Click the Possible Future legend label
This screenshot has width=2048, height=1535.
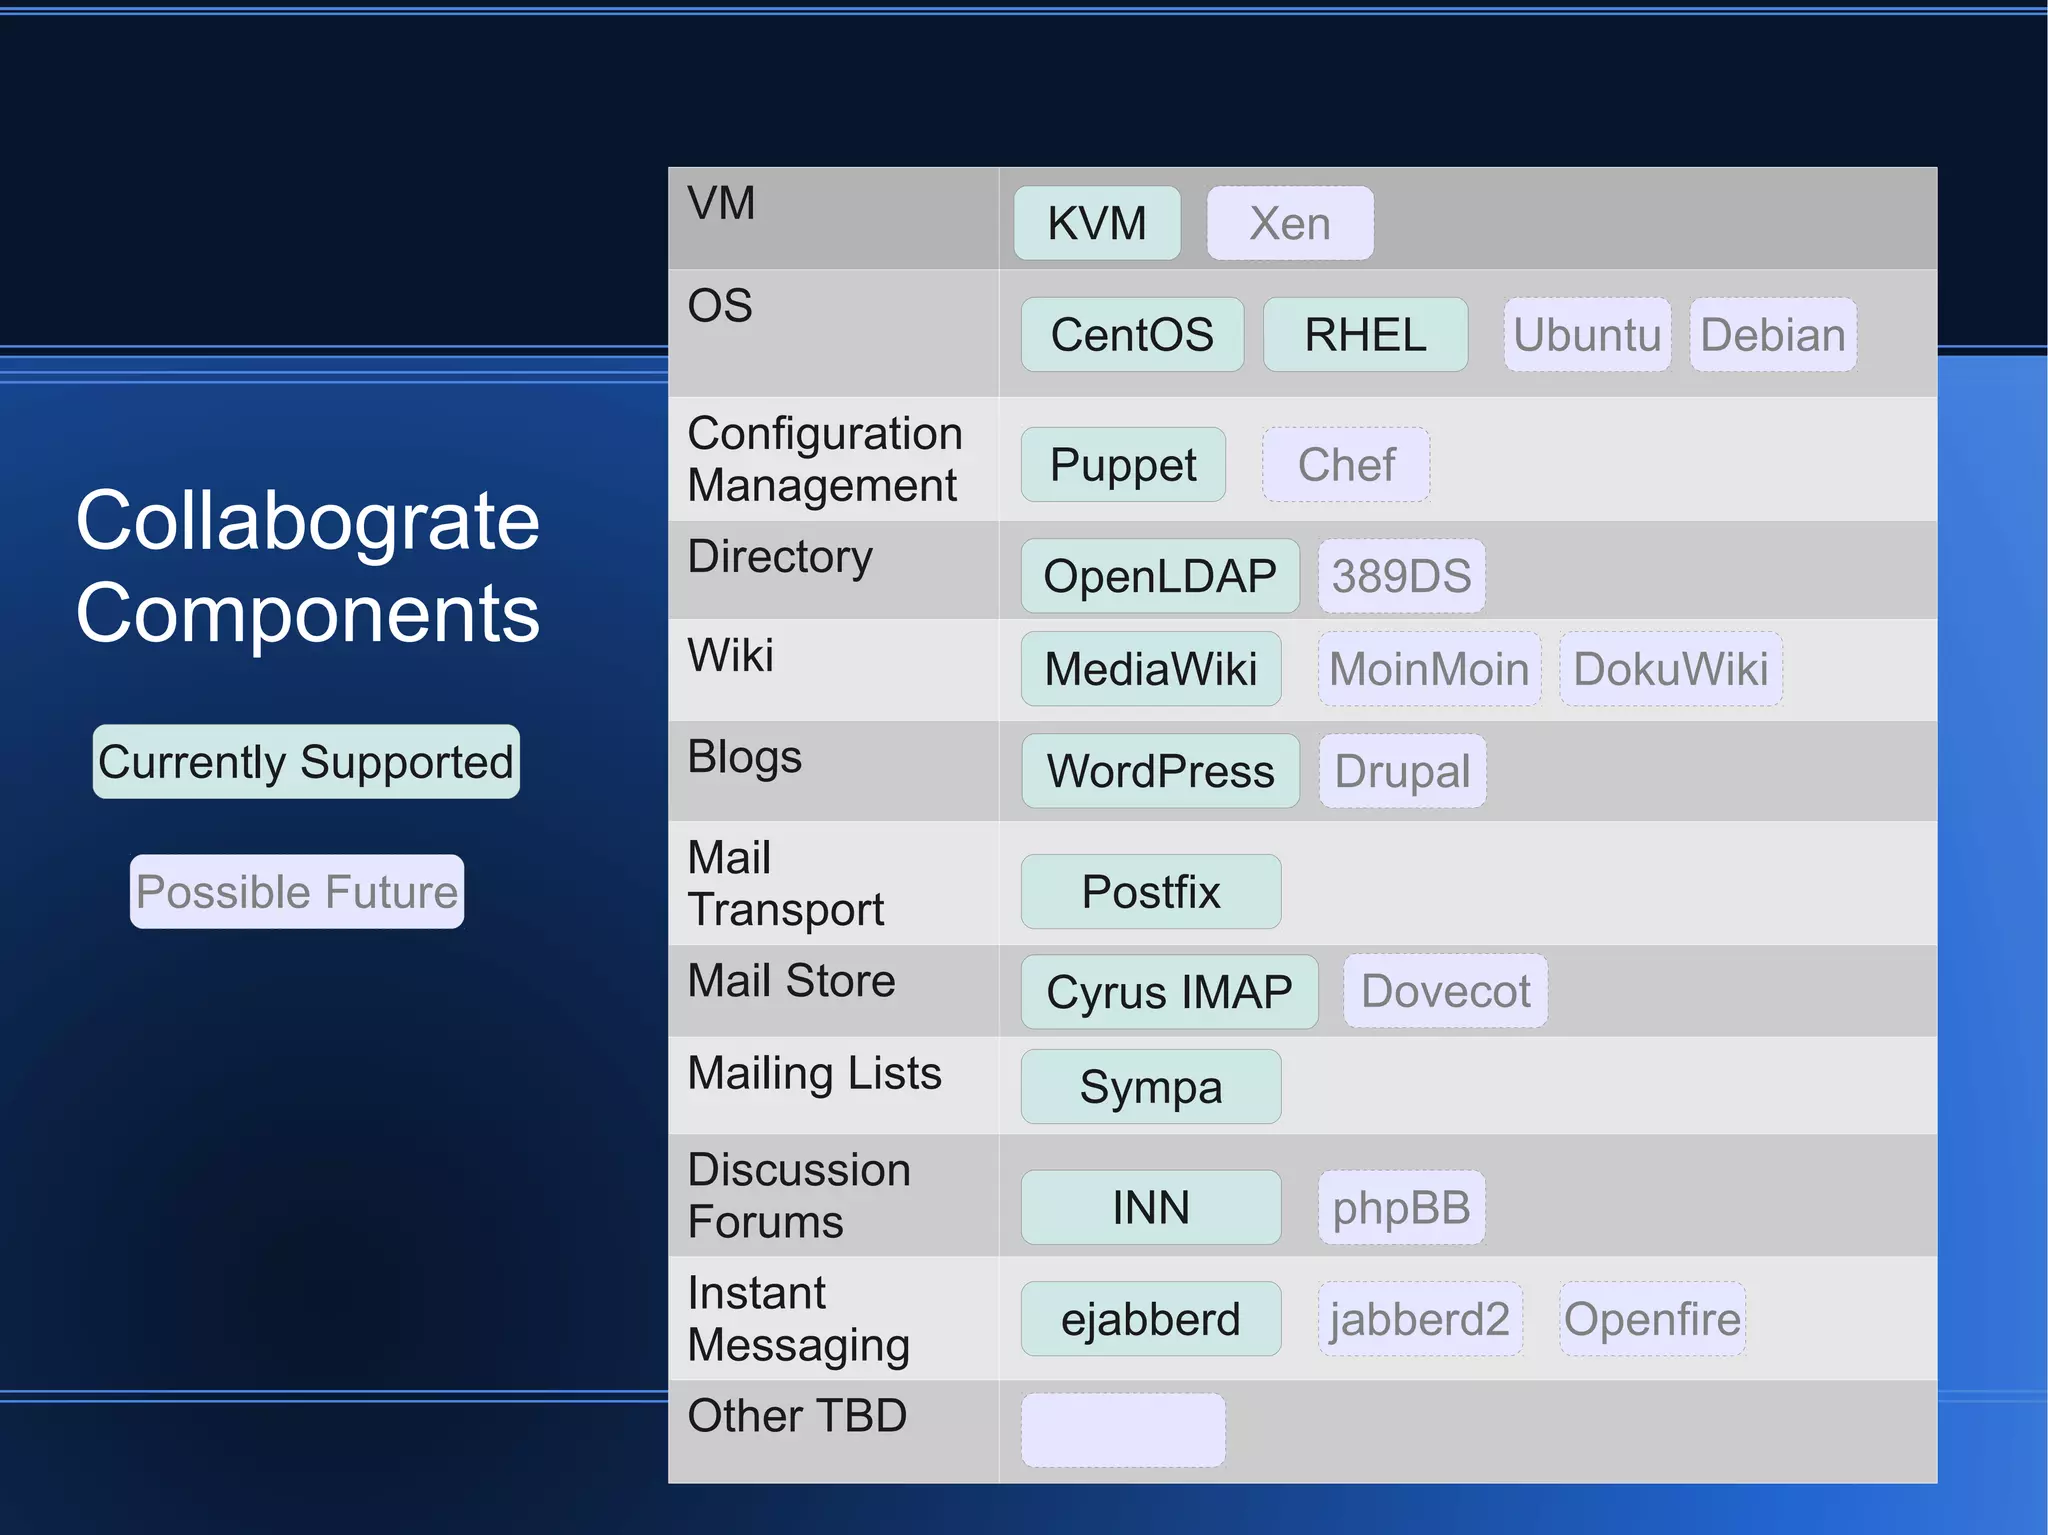coord(297,892)
